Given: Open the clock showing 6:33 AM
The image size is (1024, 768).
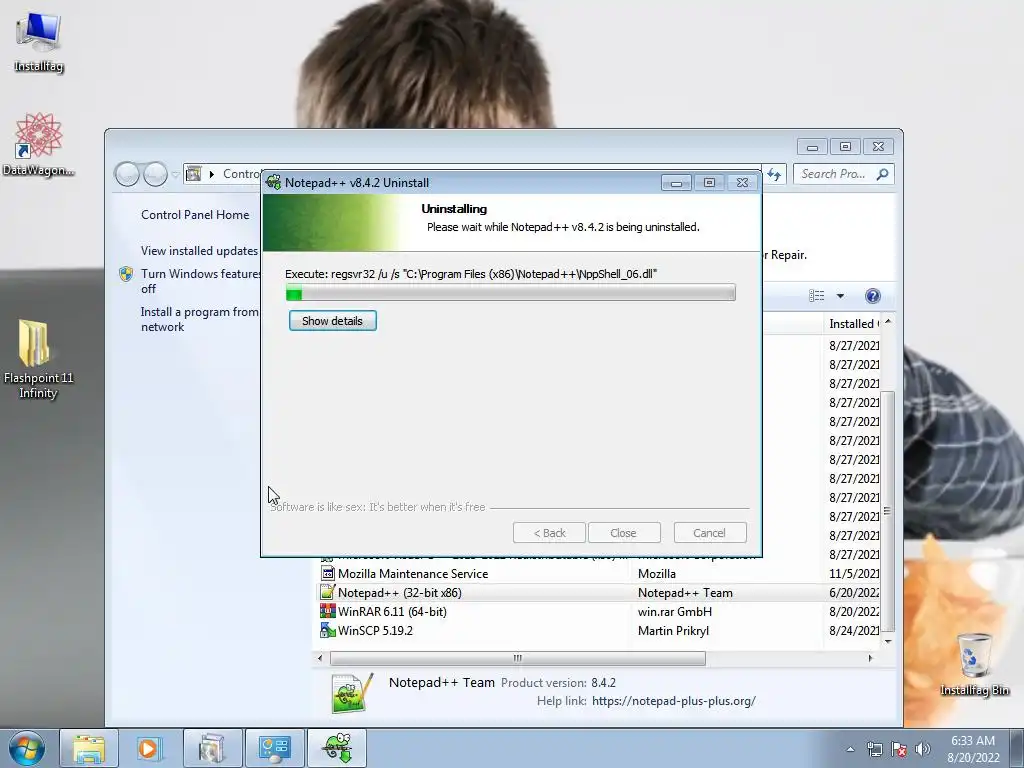Looking at the screenshot, I should click(973, 749).
